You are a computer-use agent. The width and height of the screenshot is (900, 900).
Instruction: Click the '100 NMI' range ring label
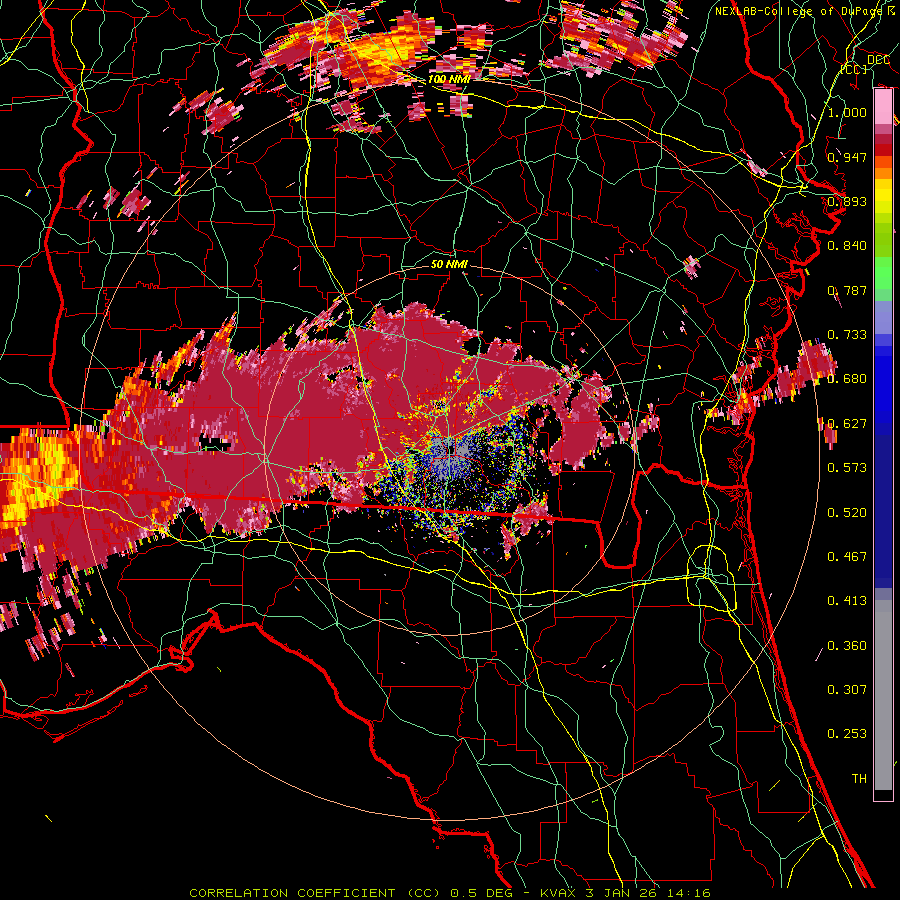[449, 79]
